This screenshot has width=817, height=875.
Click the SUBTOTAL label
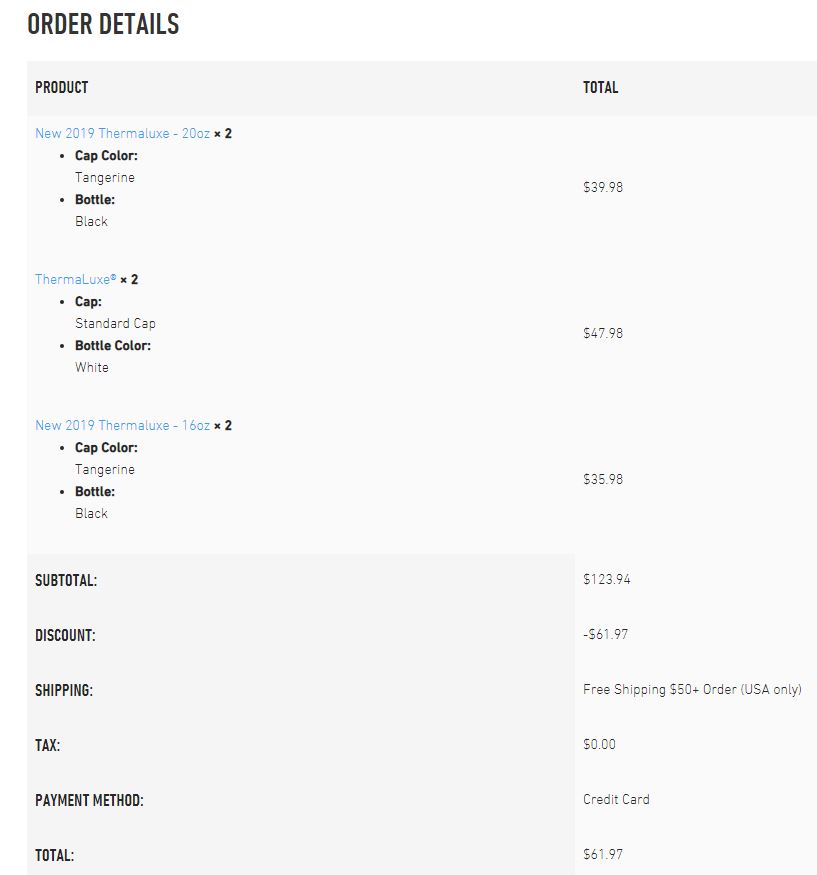pyautogui.click(x=66, y=580)
